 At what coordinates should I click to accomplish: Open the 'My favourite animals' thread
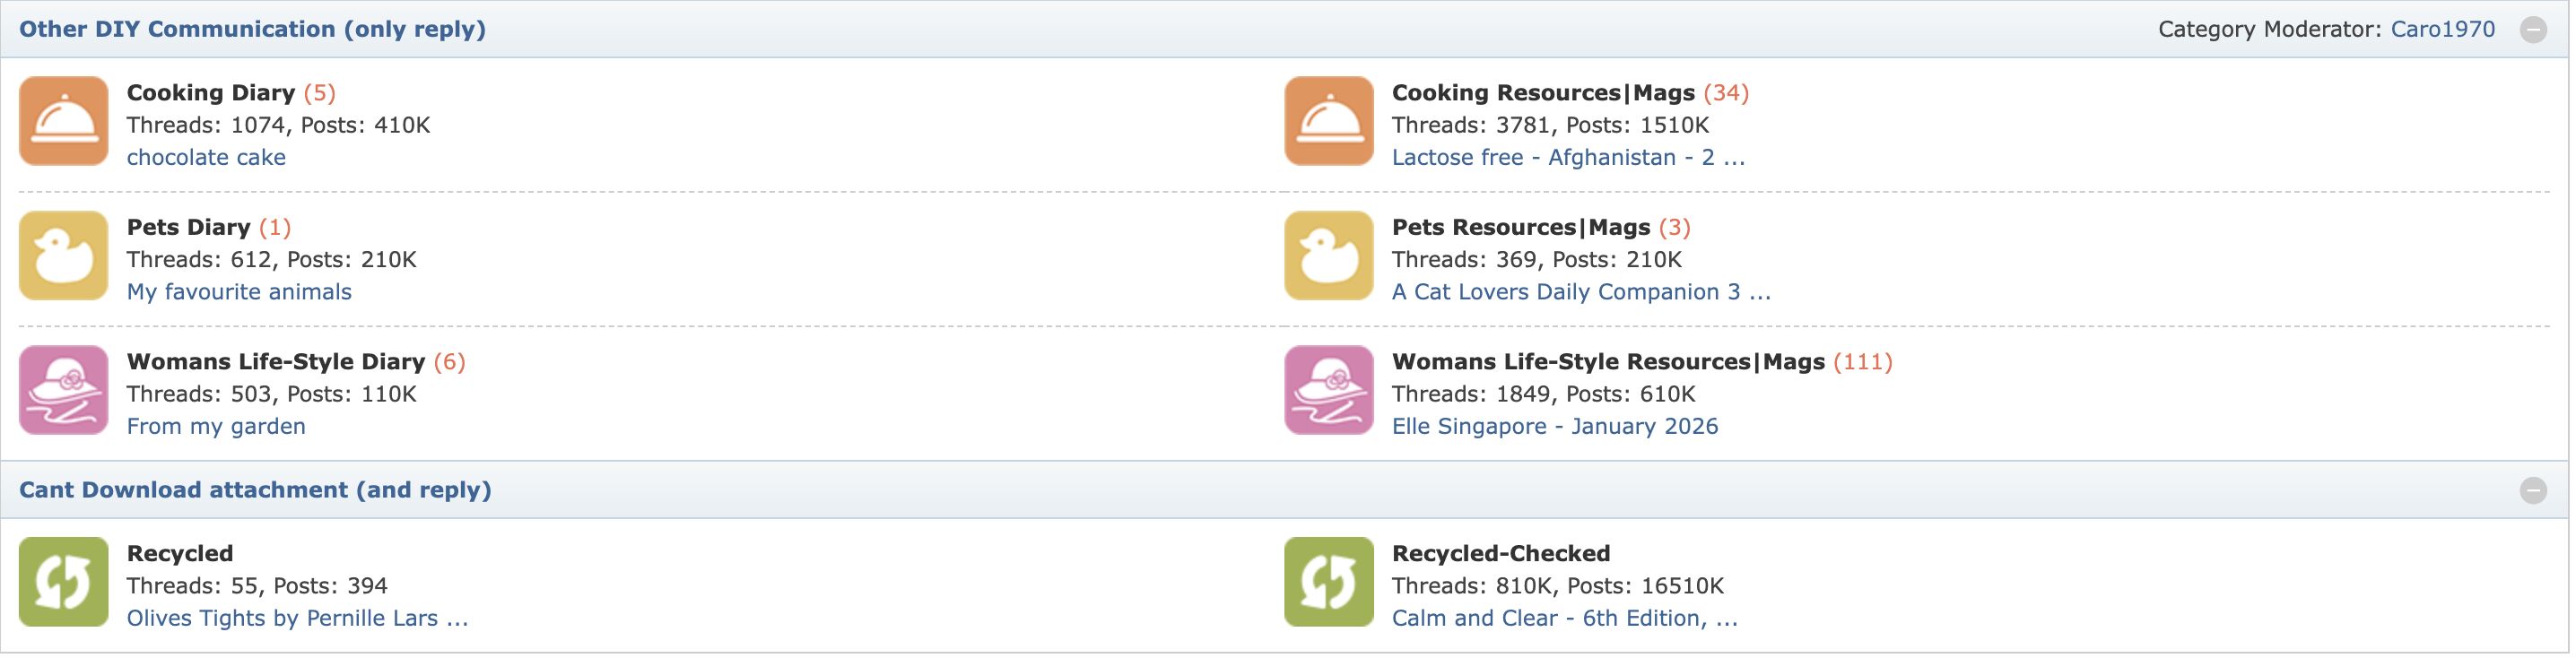pyautogui.click(x=239, y=292)
